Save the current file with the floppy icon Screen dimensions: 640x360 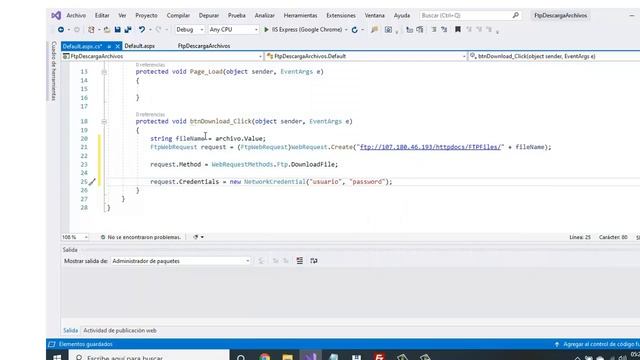(118, 29)
